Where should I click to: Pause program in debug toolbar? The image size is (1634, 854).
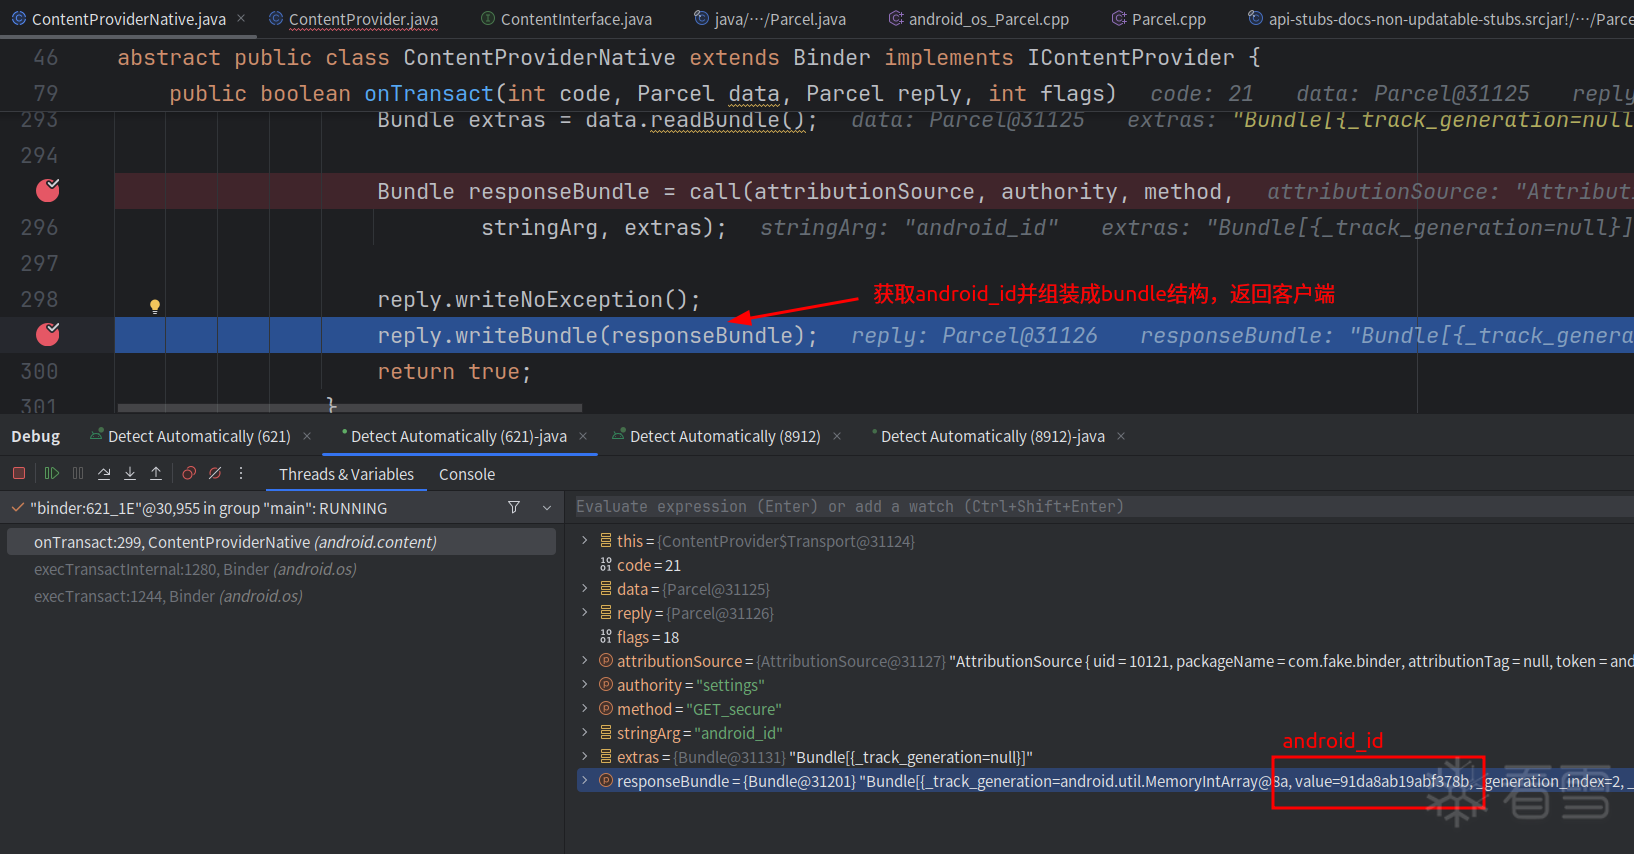pyautogui.click(x=78, y=473)
